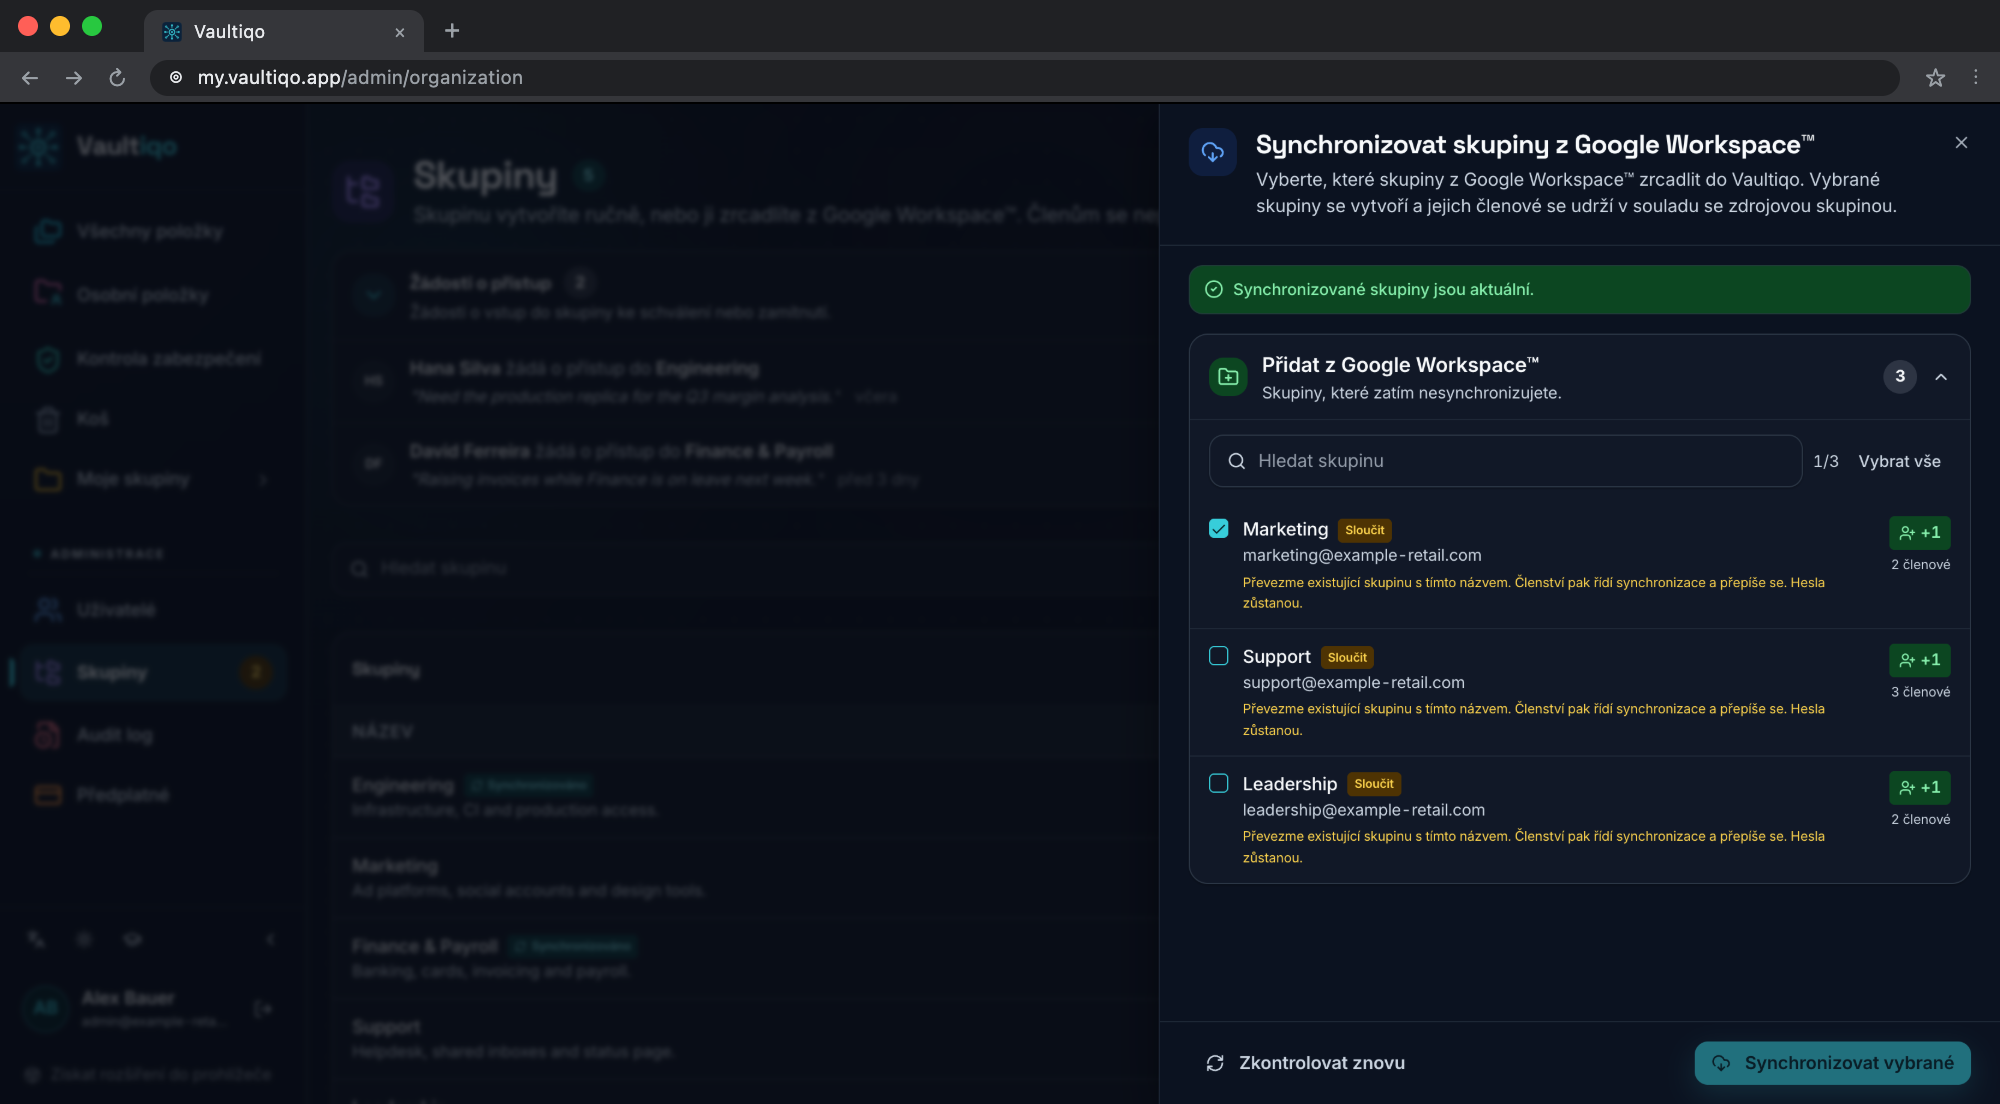Click the green checkmark icon in status banner

pyautogui.click(x=1214, y=289)
